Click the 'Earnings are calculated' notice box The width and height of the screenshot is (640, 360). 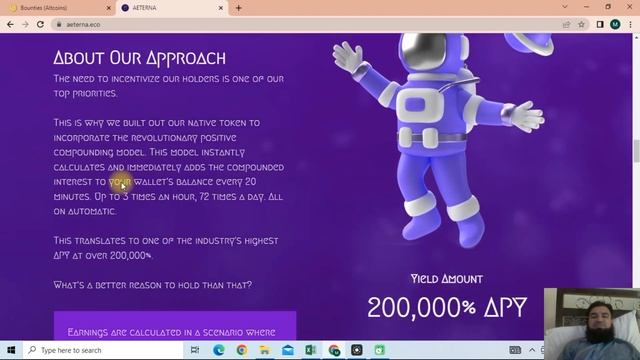click(x=175, y=326)
